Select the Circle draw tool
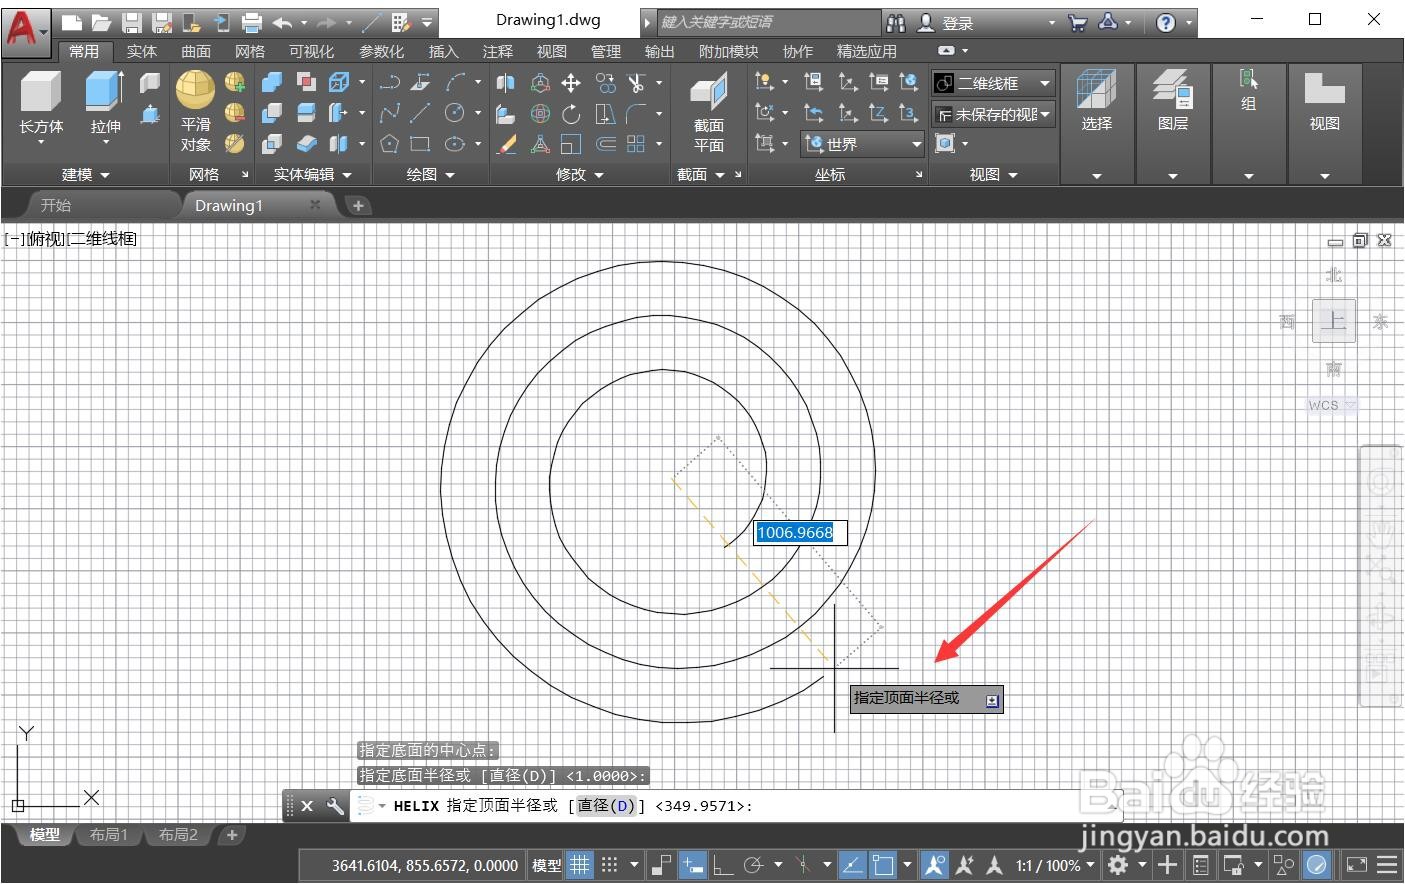 pyautogui.click(x=454, y=114)
